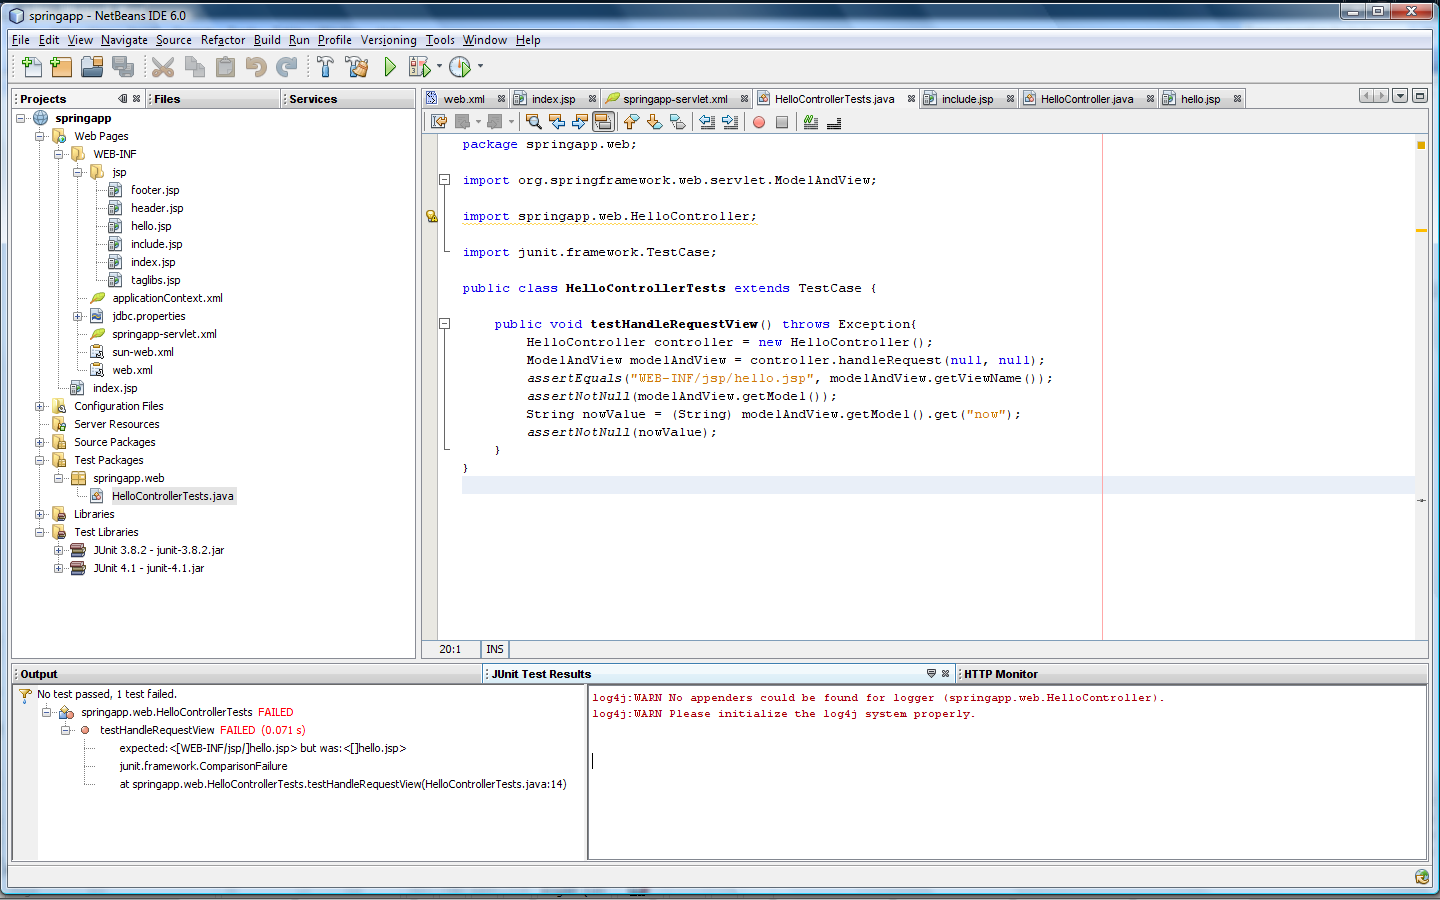Click the orange warning mark in error stripe

[x=1421, y=230]
